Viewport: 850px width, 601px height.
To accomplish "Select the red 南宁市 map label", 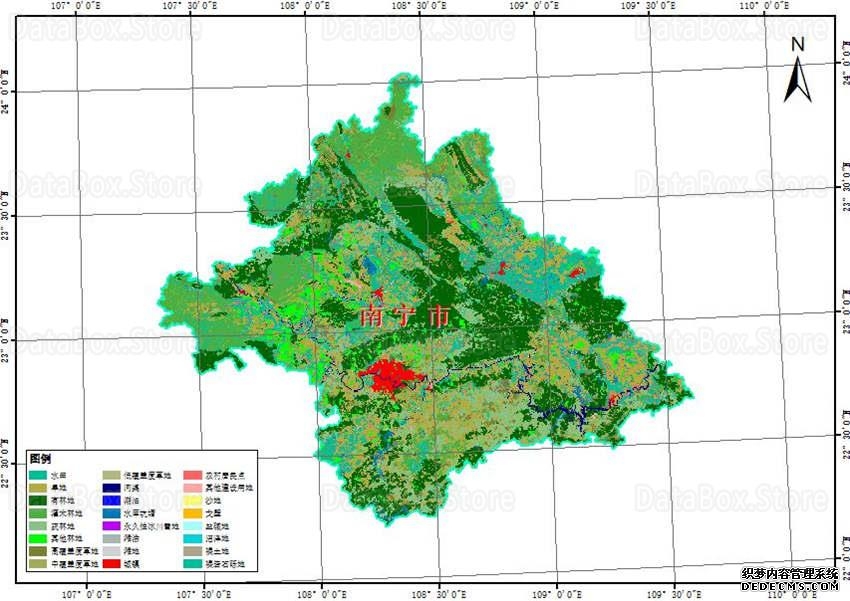I will (x=405, y=316).
